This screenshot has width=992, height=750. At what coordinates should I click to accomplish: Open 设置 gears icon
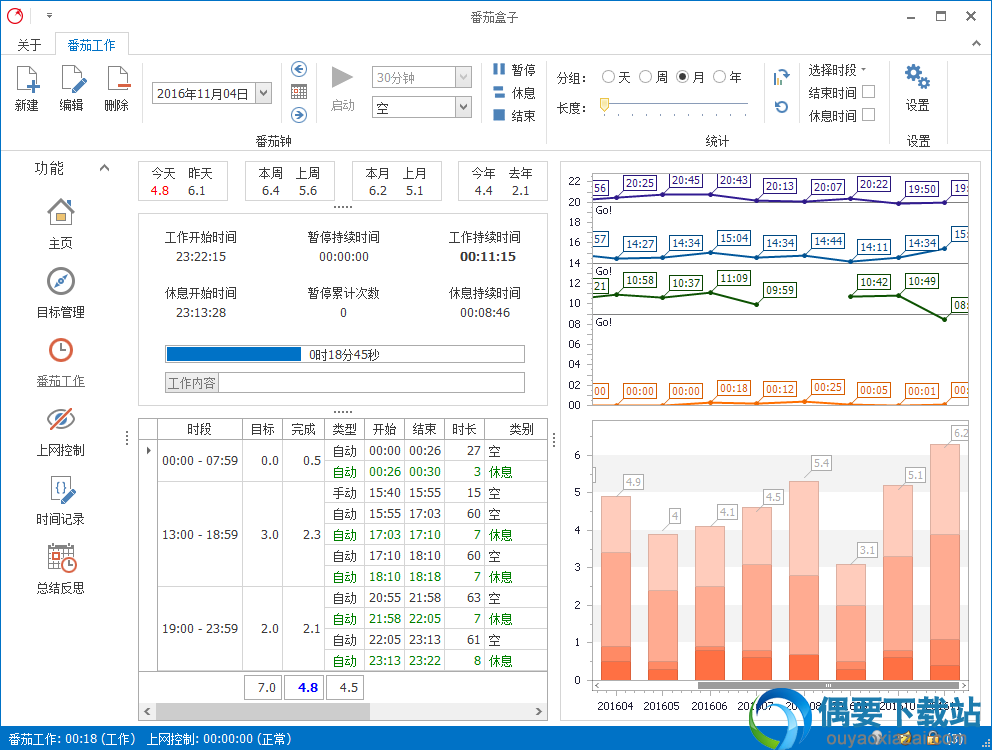pyautogui.click(x=917, y=88)
